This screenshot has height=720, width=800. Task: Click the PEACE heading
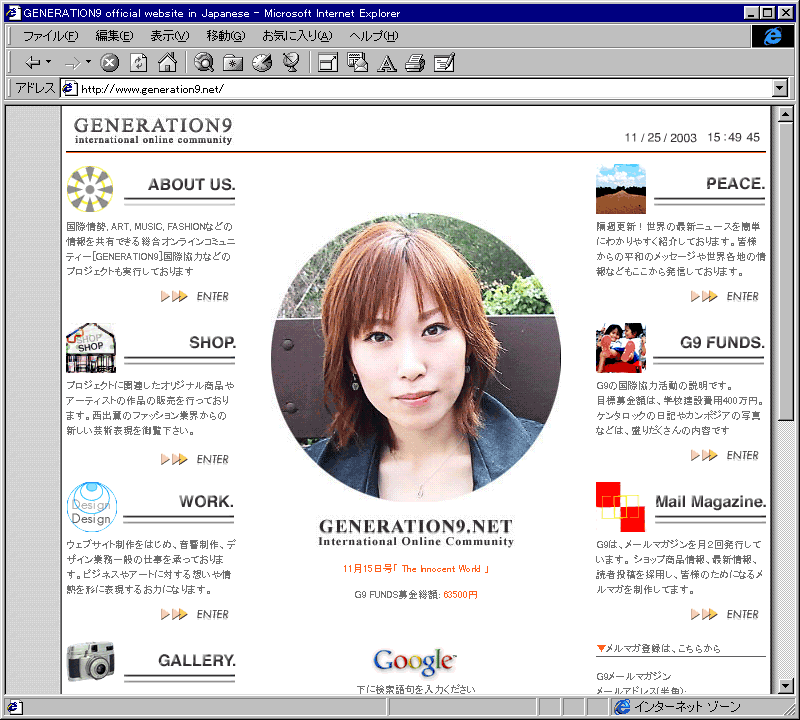coord(735,184)
